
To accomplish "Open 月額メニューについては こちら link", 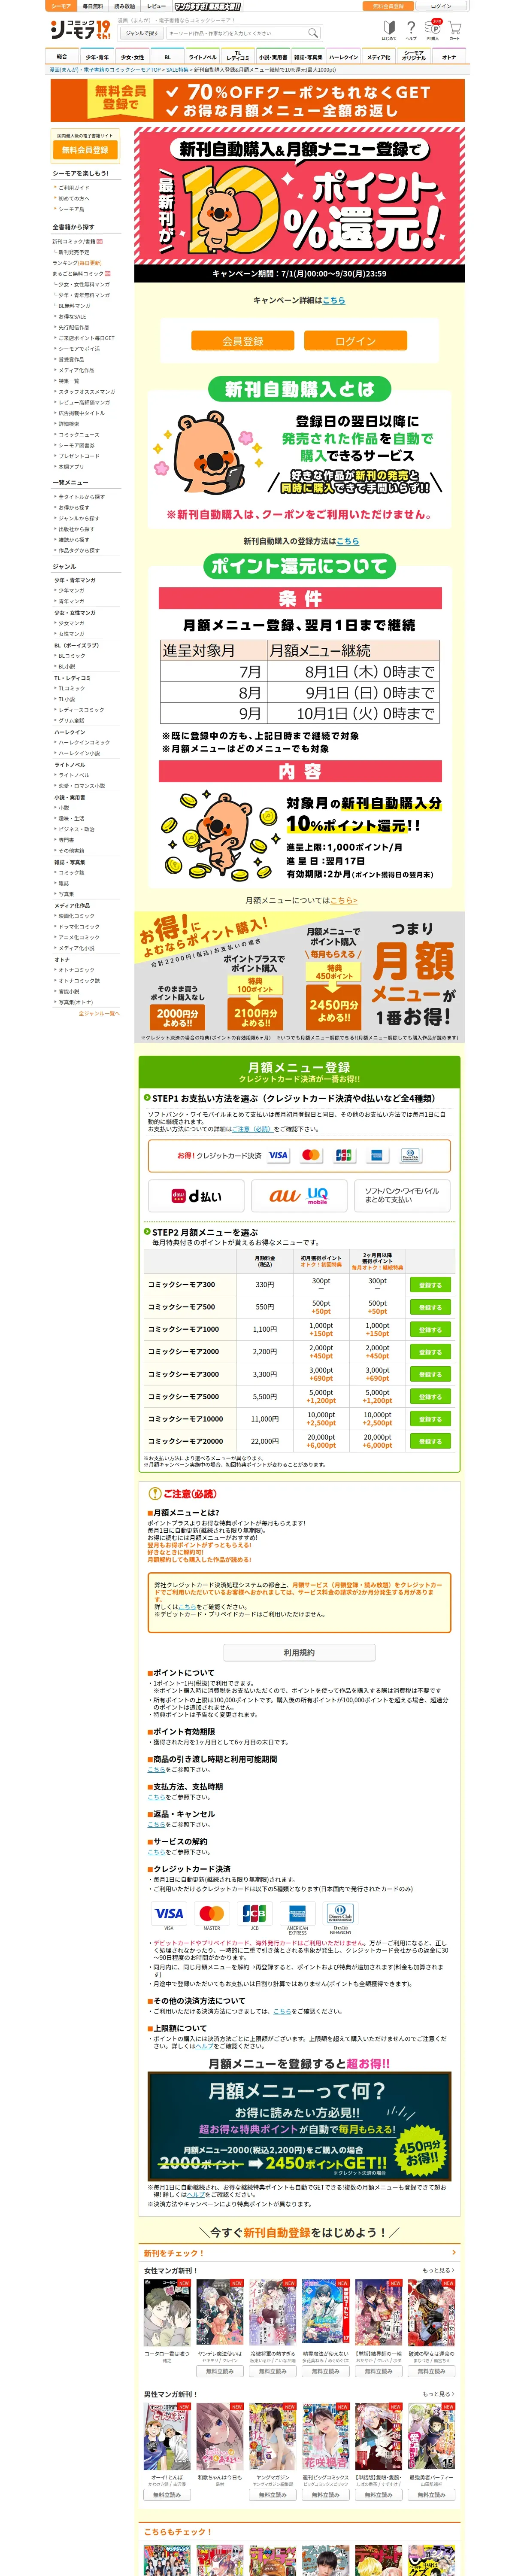I will [x=343, y=900].
